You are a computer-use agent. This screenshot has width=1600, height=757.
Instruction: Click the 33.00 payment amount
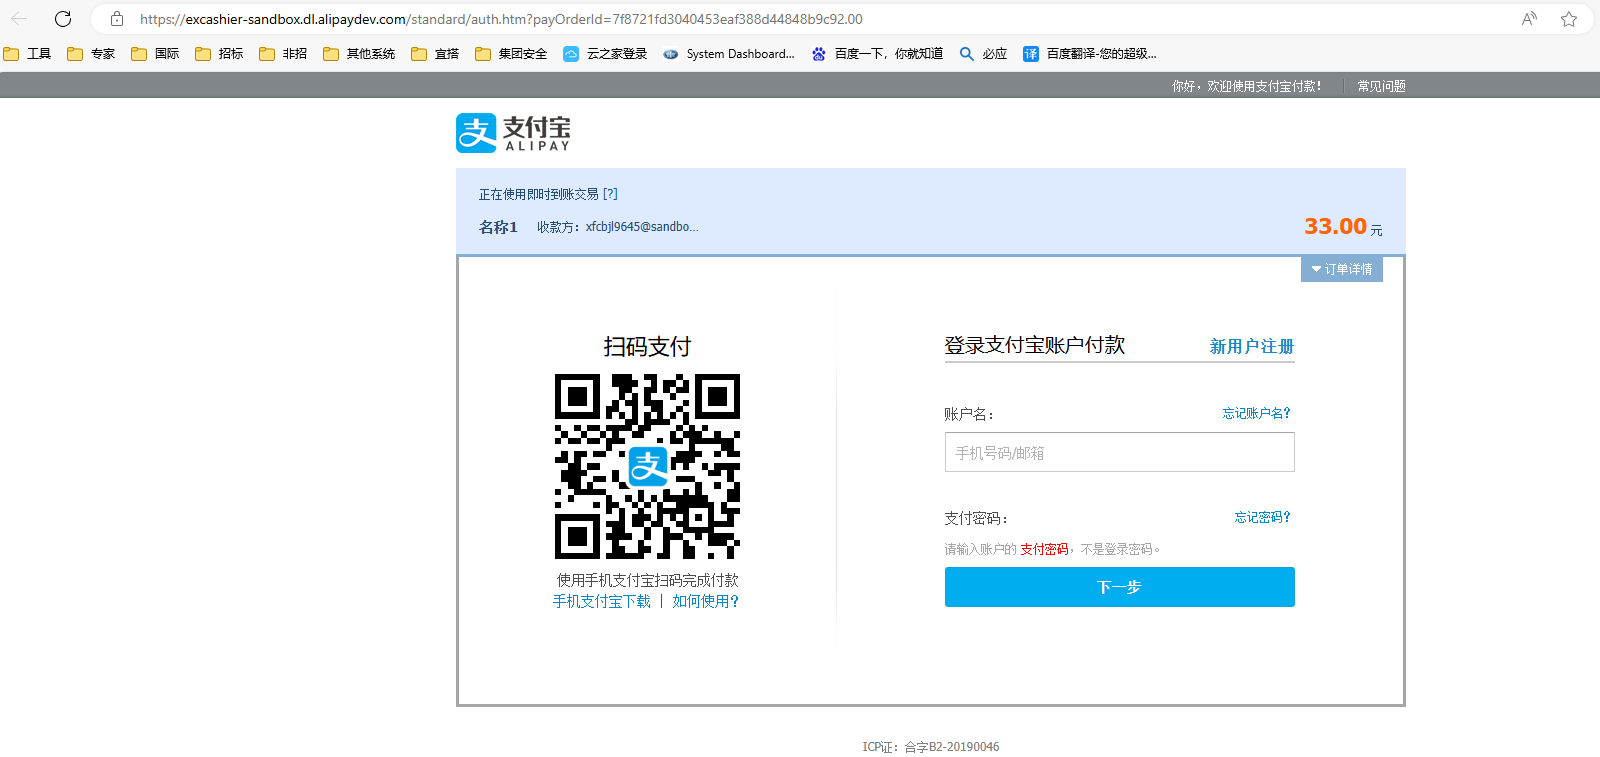(1335, 226)
